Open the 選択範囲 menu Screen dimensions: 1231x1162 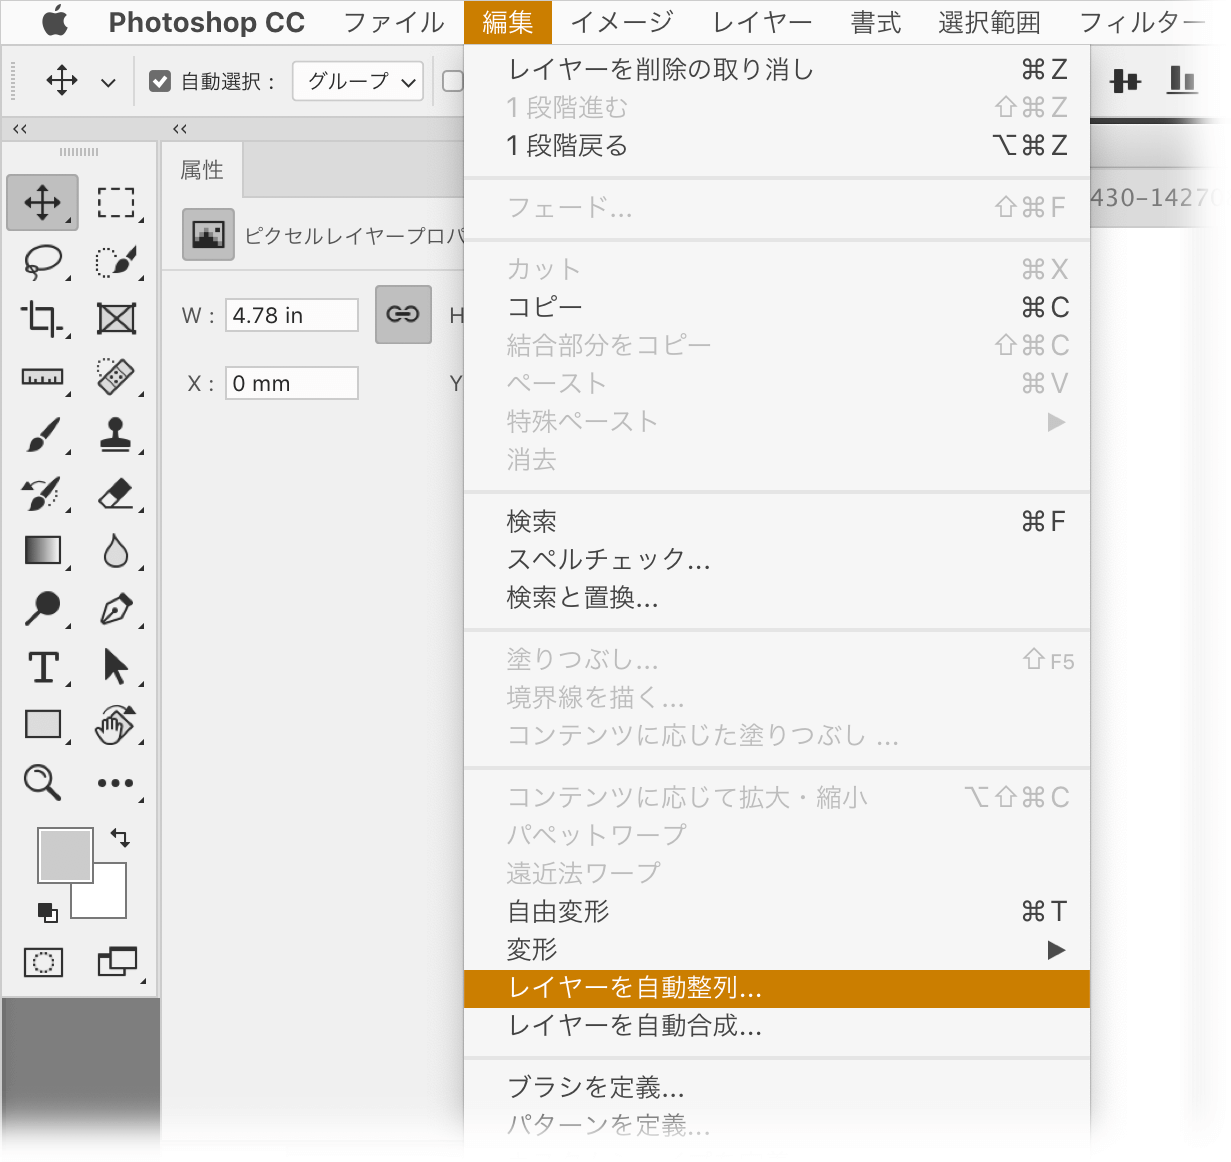[990, 22]
